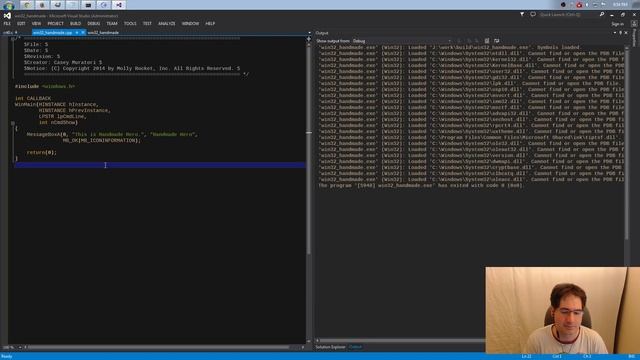Click the Visual Studio logo icon
The width and height of the screenshot is (640, 360).
pos(7,16)
